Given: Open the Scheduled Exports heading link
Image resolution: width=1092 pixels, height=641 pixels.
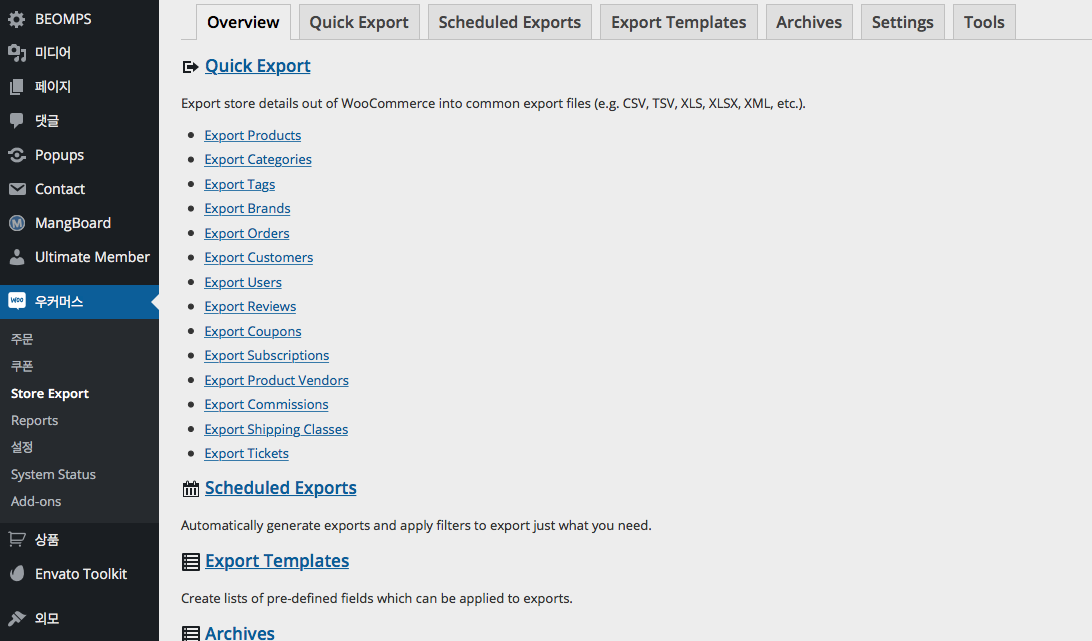Looking at the screenshot, I should (281, 488).
